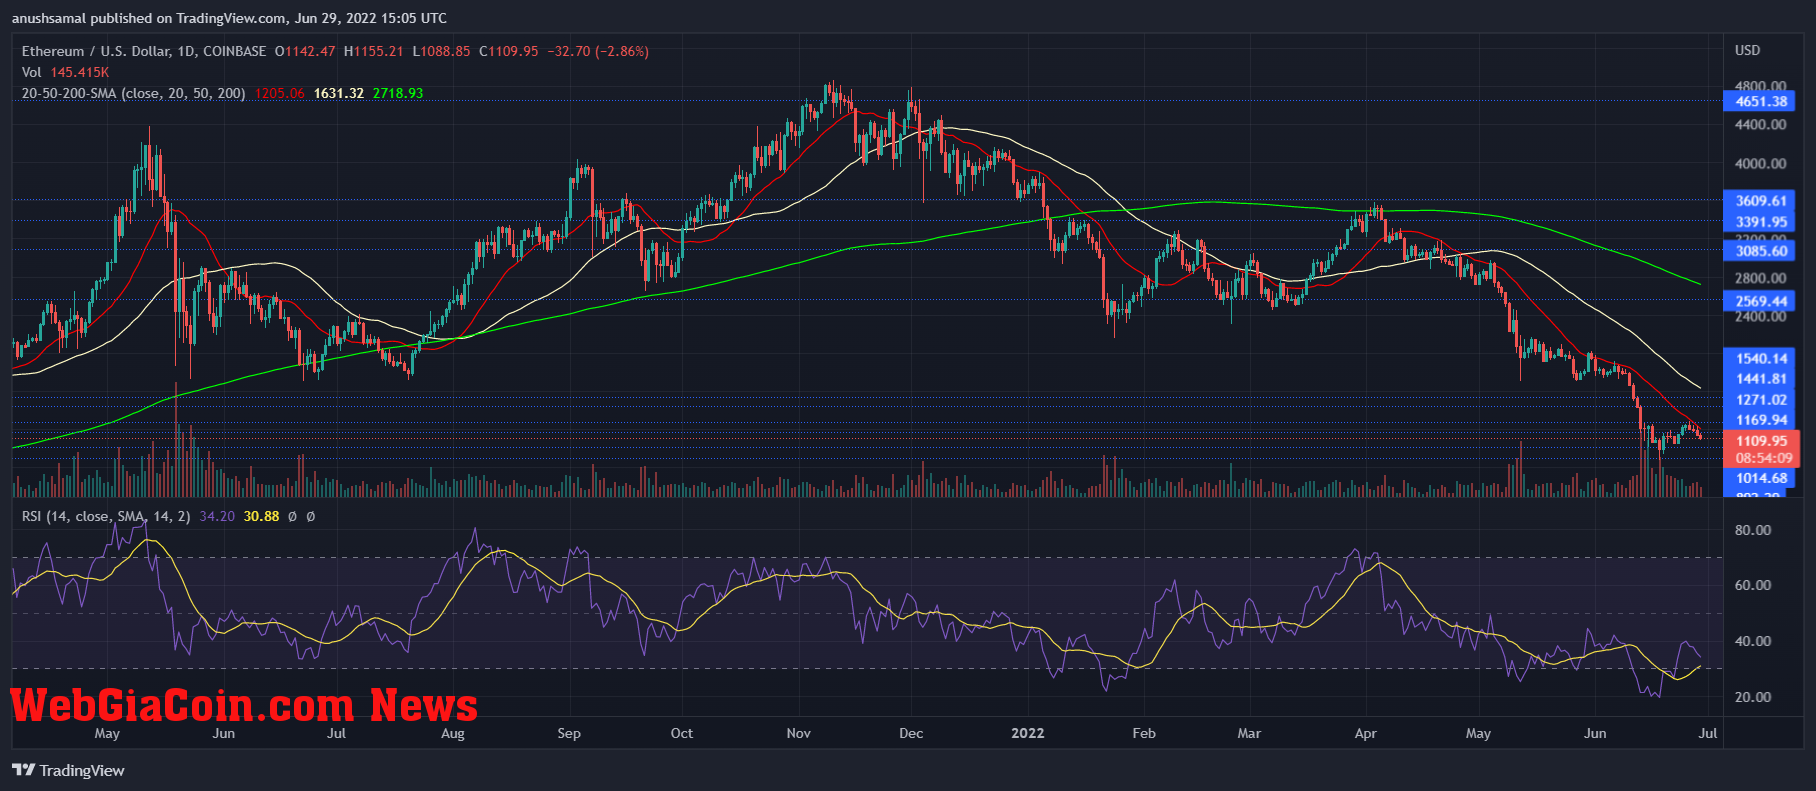The width and height of the screenshot is (1816, 791).
Task: Click the RSI moving average value 30.88
Action: [x=261, y=516]
